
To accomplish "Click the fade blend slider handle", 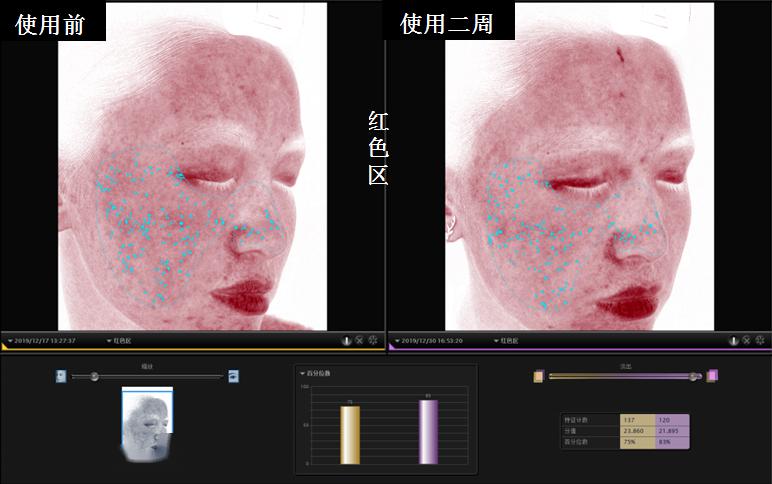I will 693,377.
